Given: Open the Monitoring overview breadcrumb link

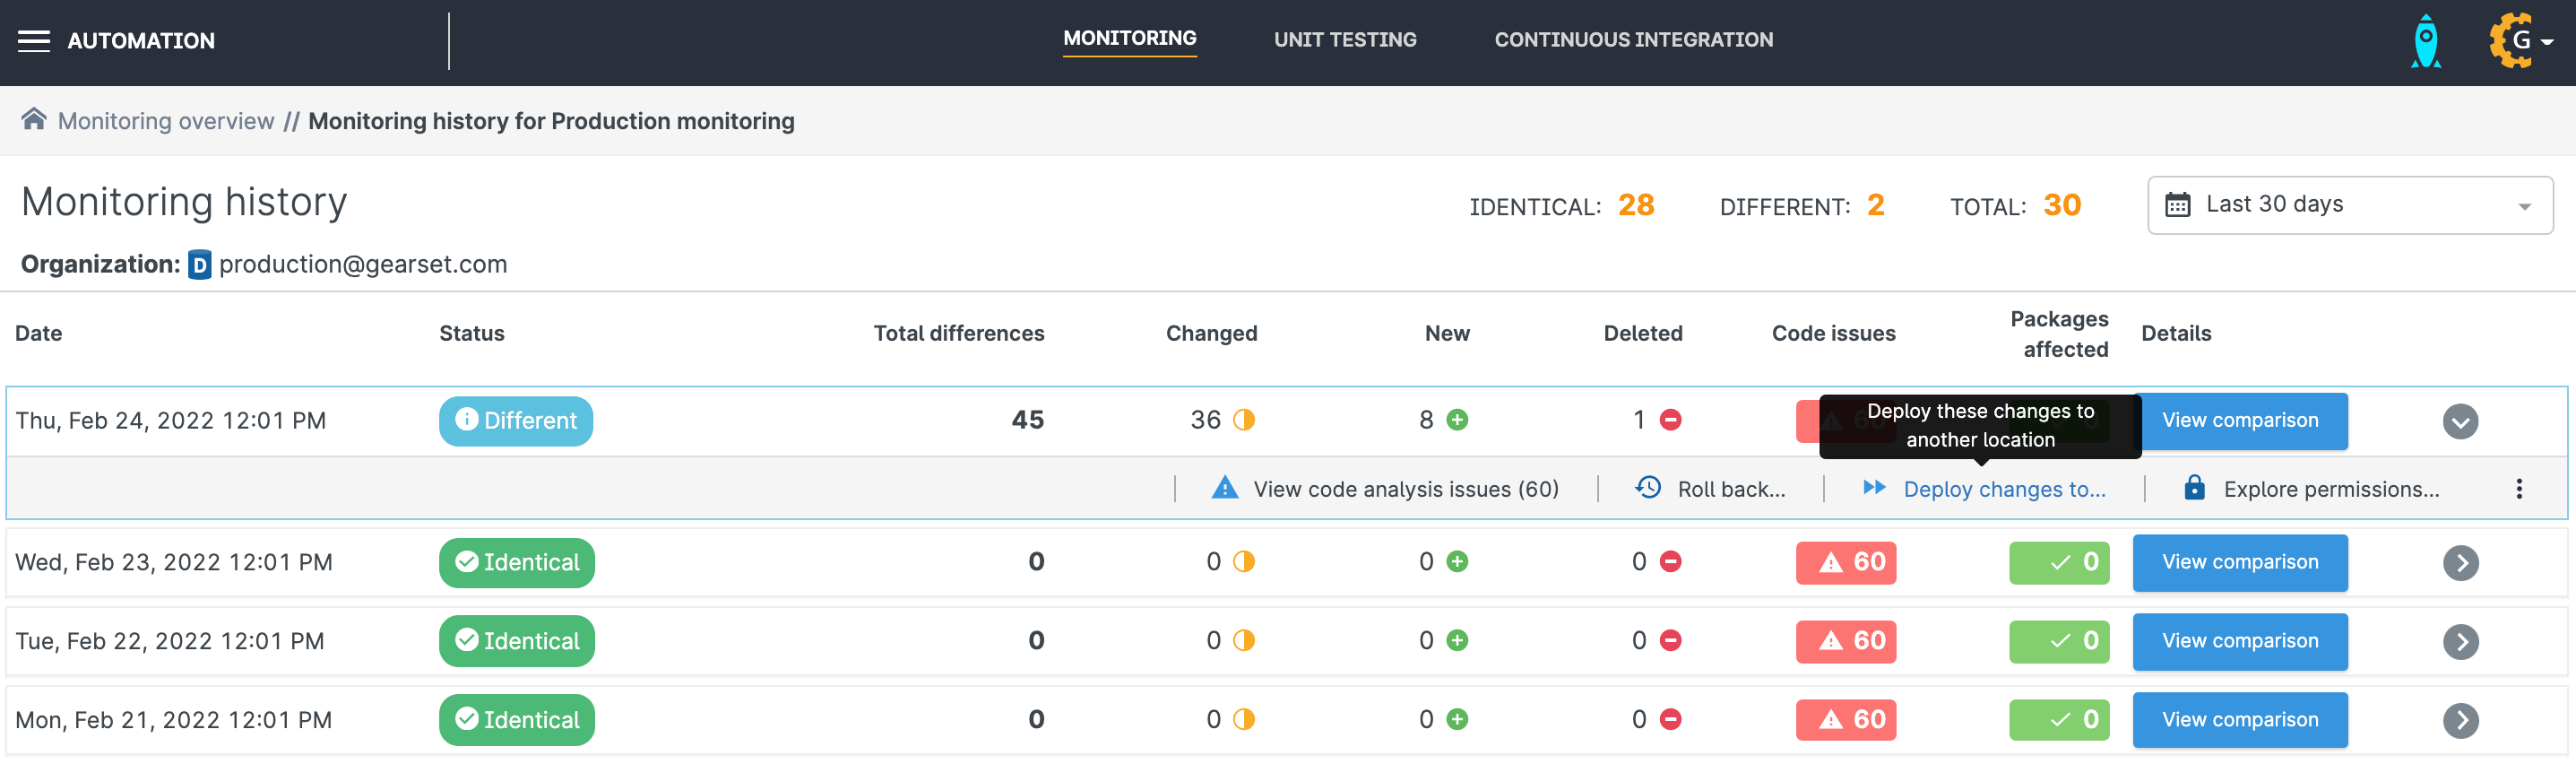Looking at the screenshot, I should click(166, 121).
